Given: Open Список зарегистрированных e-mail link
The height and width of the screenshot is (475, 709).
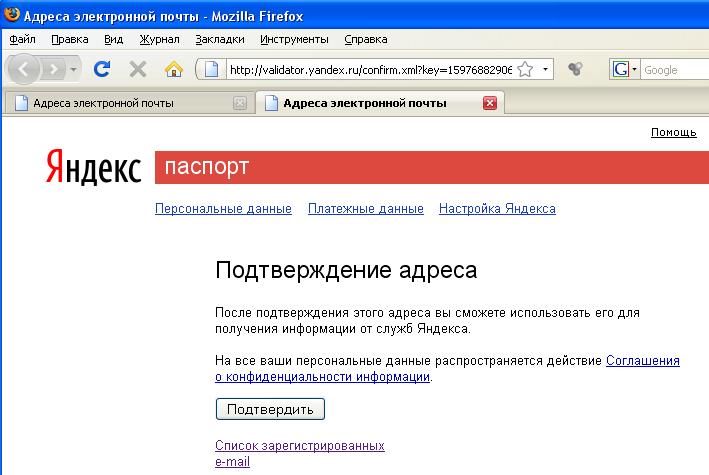Looking at the screenshot, I should pyautogui.click(x=300, y=453).
